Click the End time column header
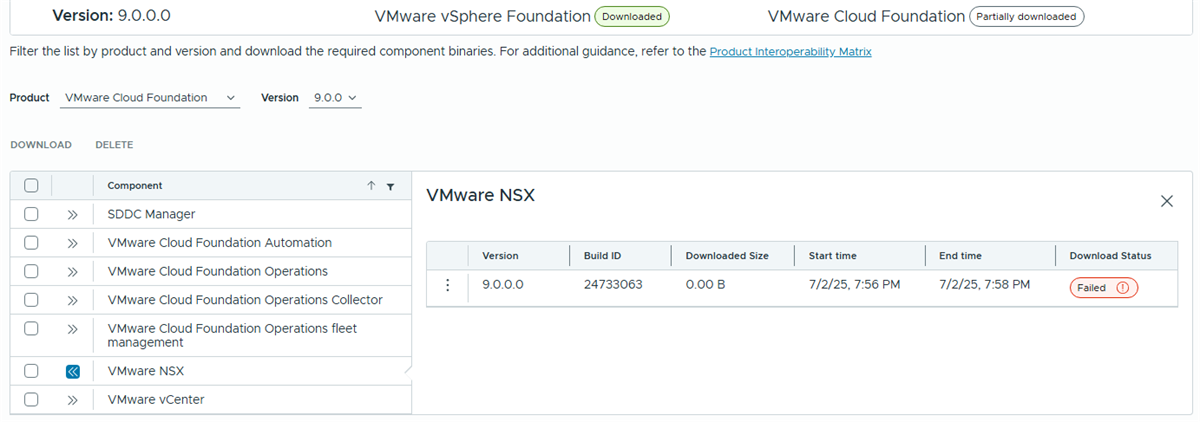 (960, 256)
